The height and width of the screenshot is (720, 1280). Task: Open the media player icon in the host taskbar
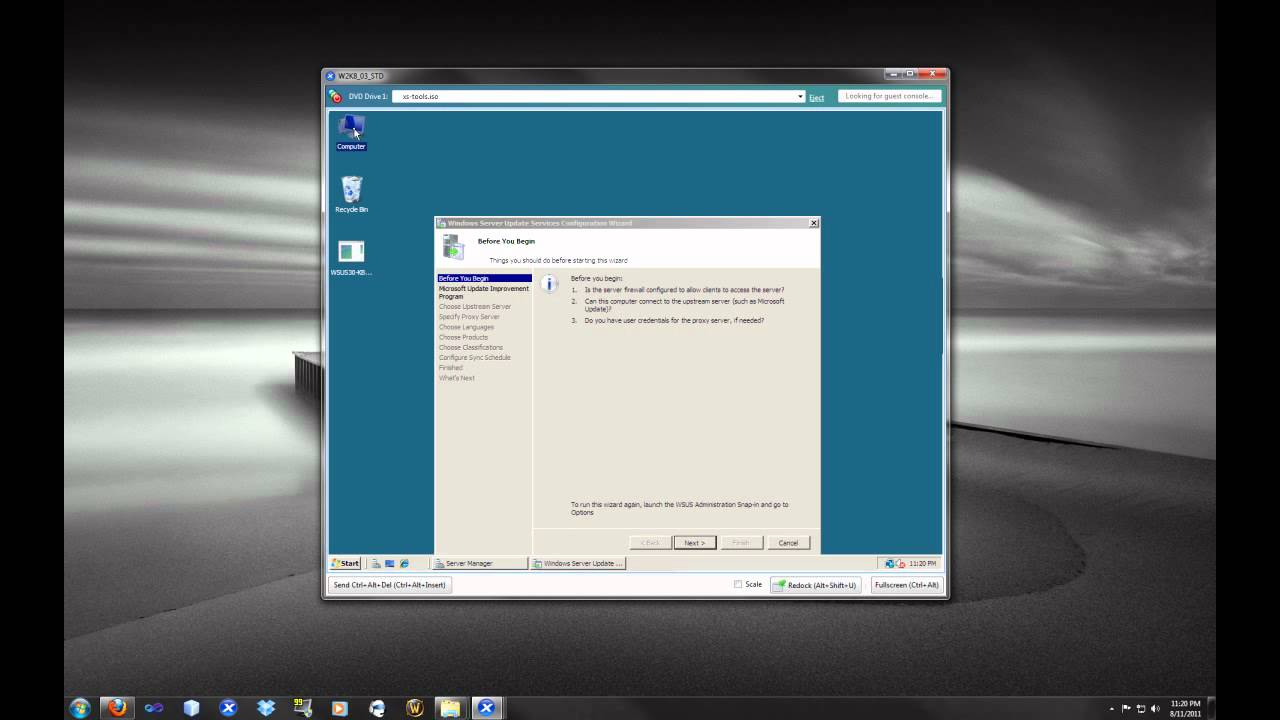point(339,708)
